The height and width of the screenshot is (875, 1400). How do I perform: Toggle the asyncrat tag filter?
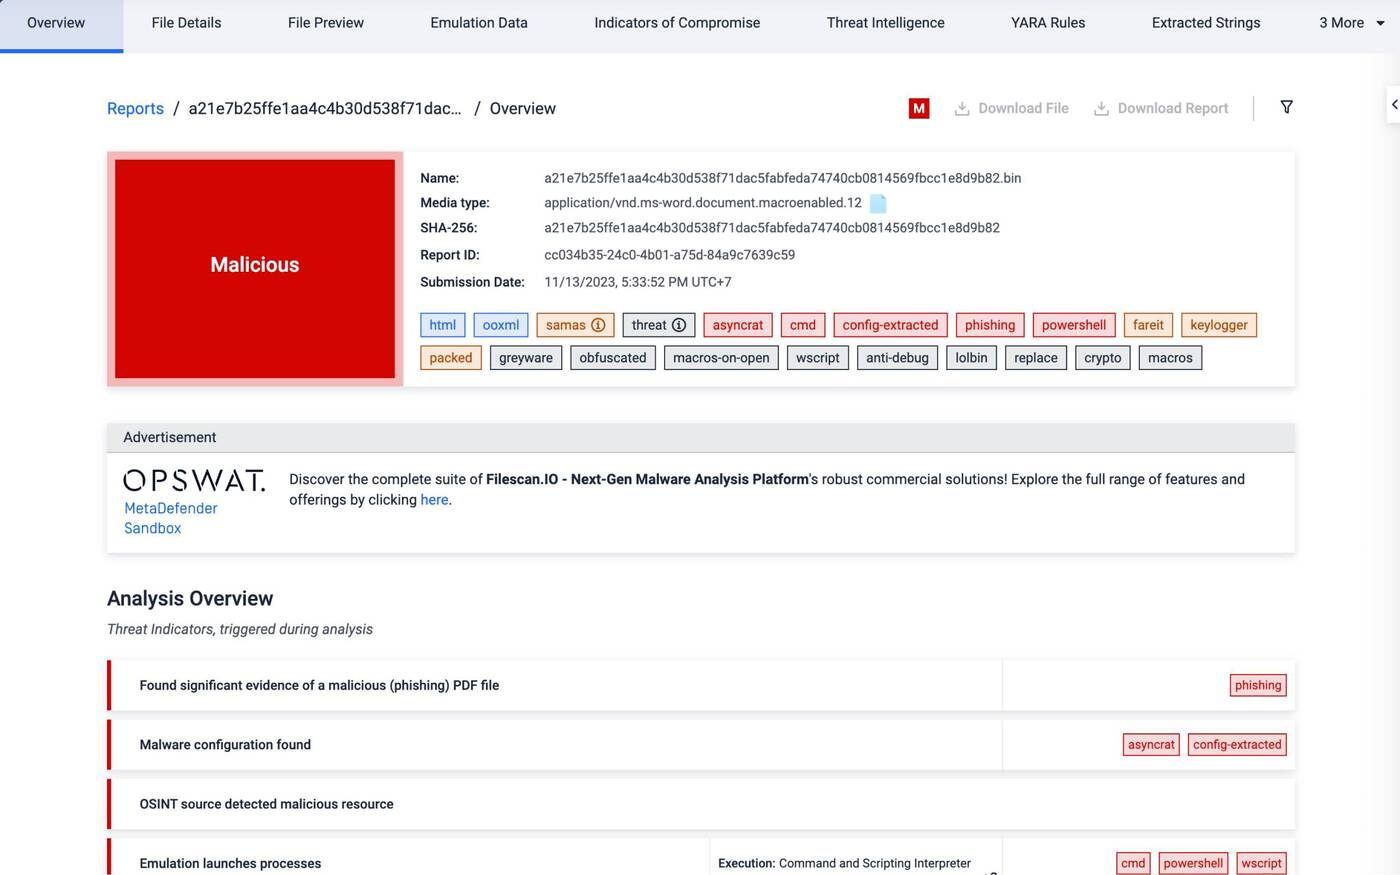(x=737, y=324)
